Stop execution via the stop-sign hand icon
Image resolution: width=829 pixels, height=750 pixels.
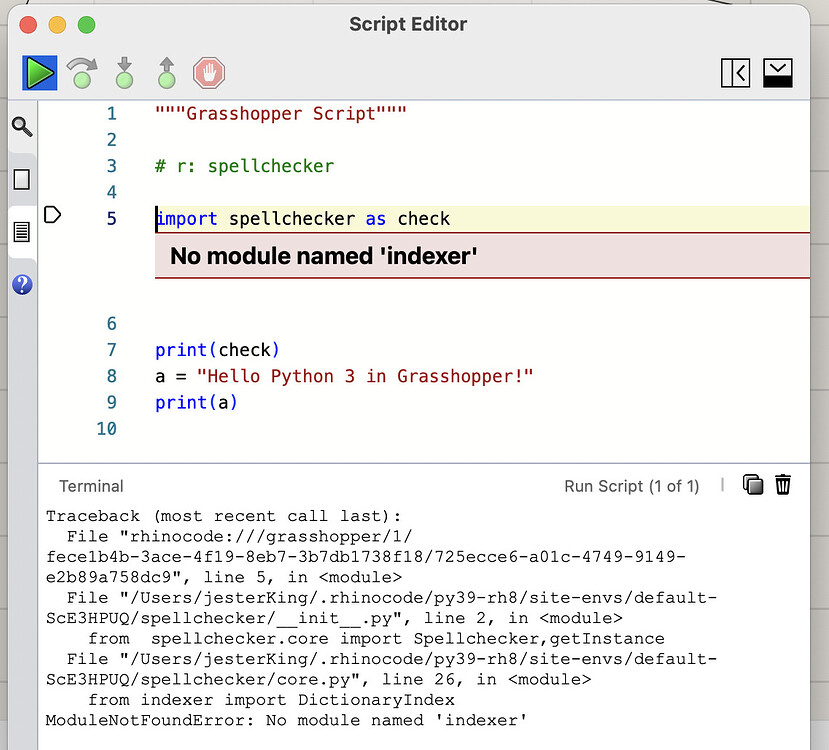click(209, 72)
